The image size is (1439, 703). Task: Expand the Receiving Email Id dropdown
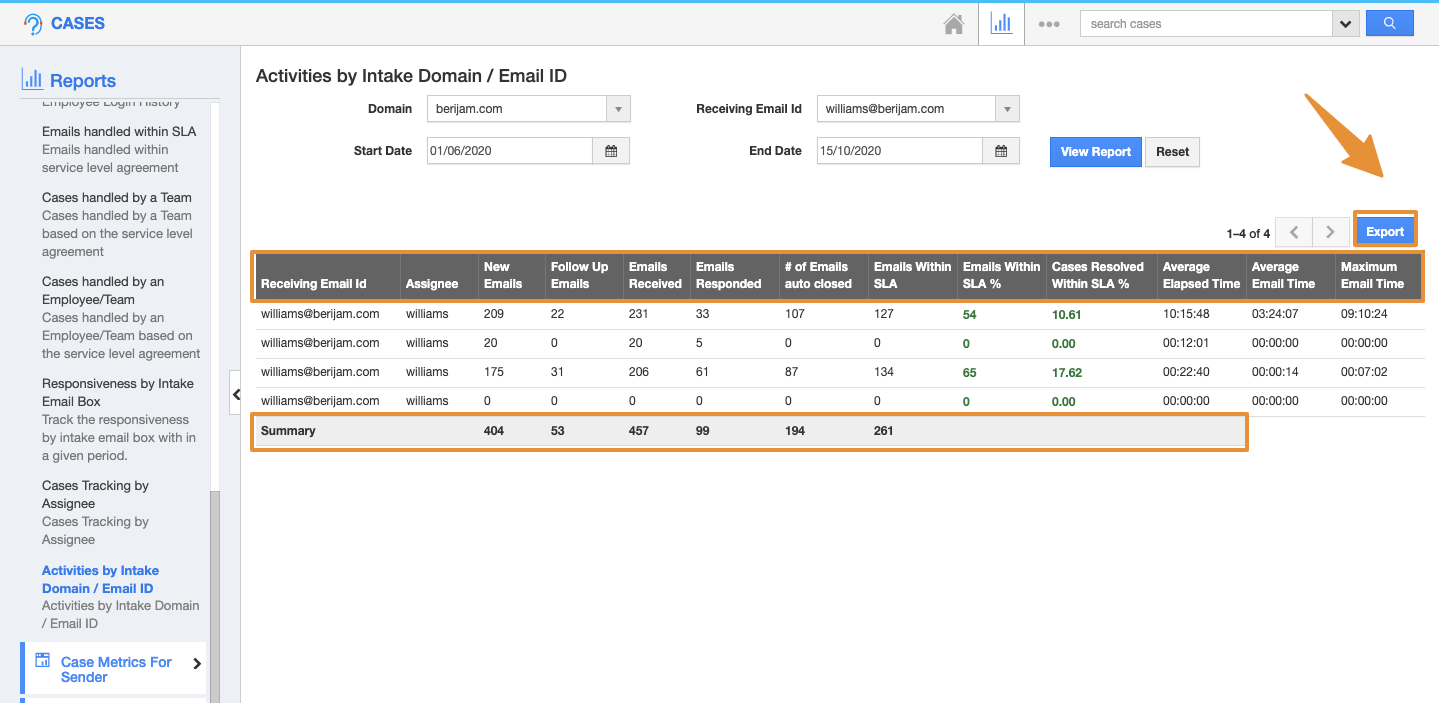coord(1007,109)
